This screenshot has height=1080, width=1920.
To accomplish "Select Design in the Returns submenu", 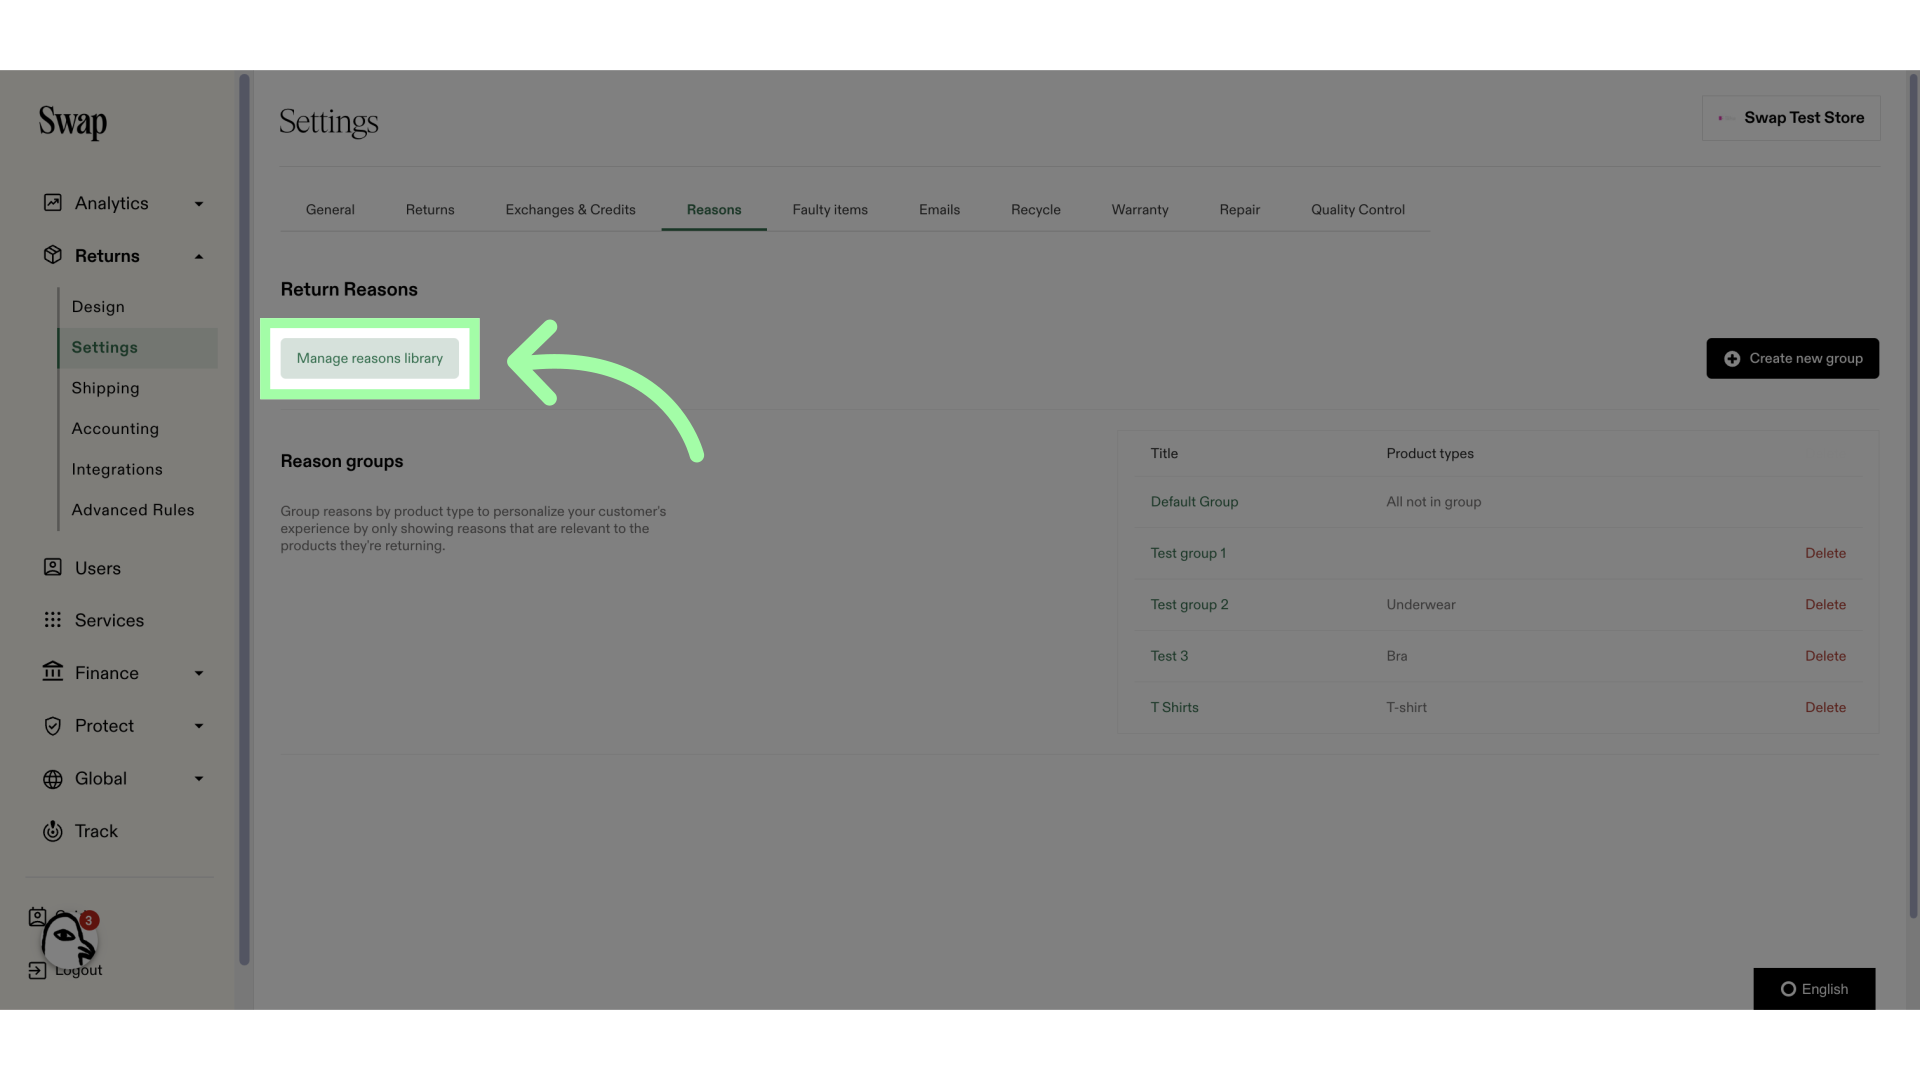I will tap(98, 307).
